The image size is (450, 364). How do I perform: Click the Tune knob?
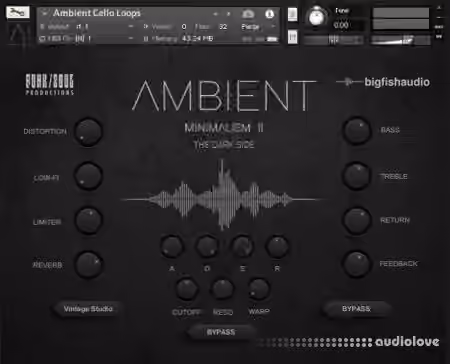(316, 17)
